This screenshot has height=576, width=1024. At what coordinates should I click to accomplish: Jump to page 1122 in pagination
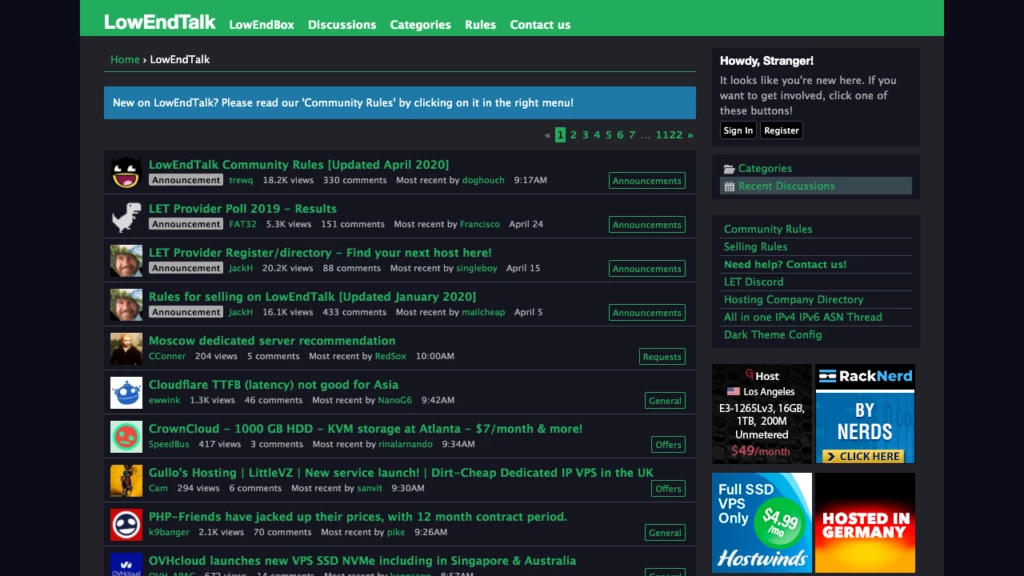coord(669,135)
